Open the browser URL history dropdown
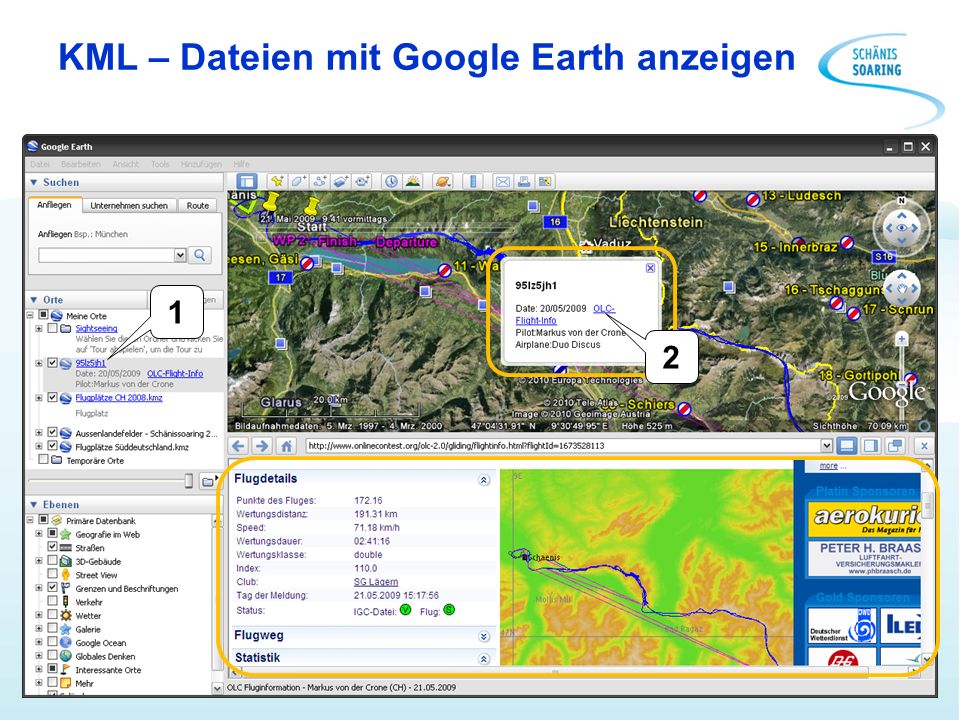 click(826, 446)
